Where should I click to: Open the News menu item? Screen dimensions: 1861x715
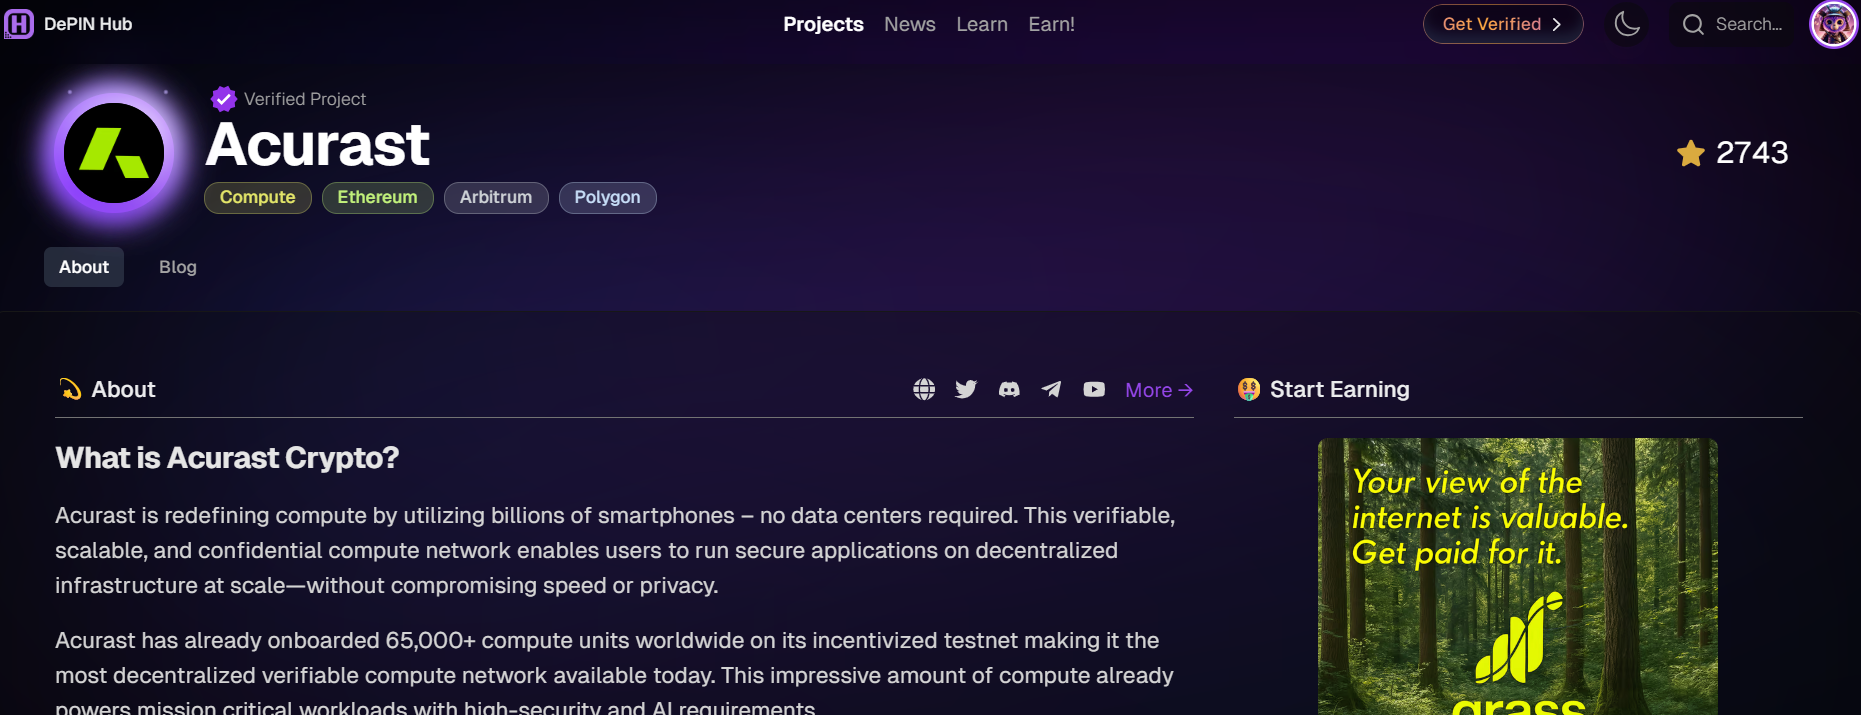click(x=910, y=24)
